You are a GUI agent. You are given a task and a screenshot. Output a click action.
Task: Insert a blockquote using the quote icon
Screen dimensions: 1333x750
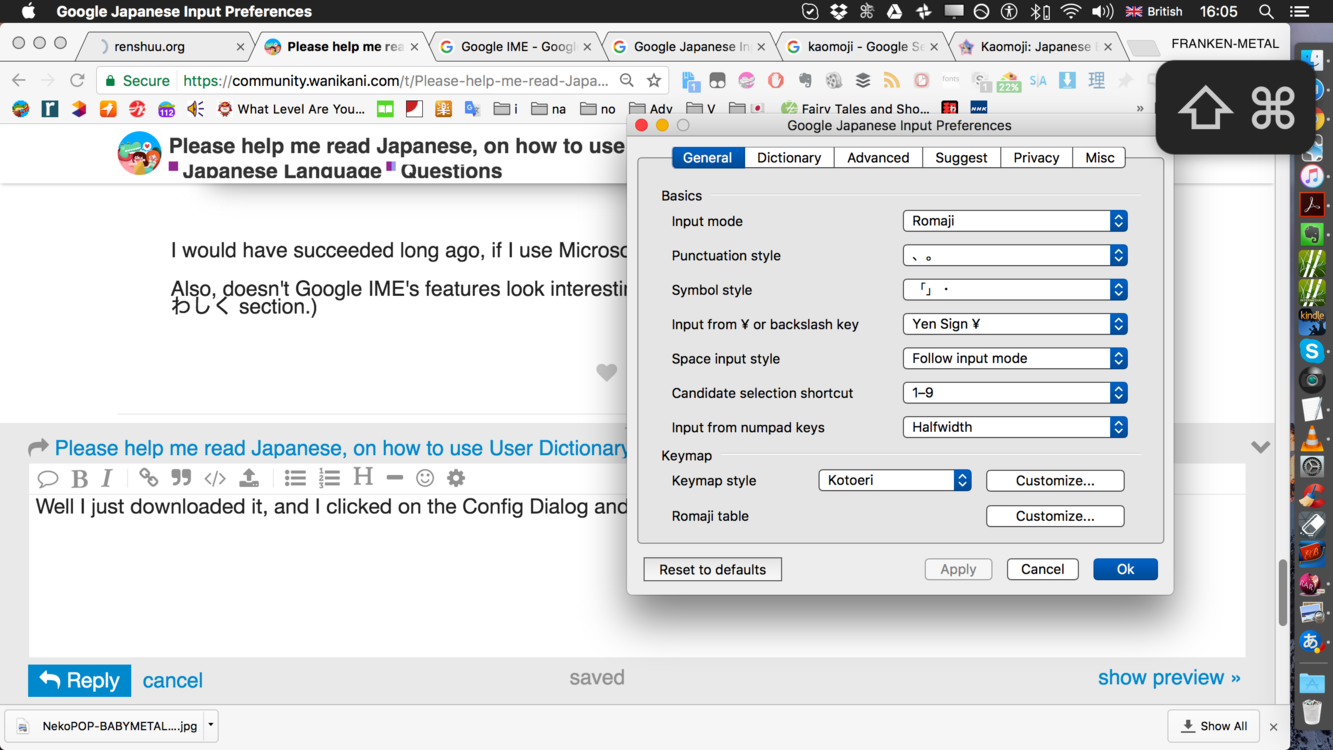[181, 478]
